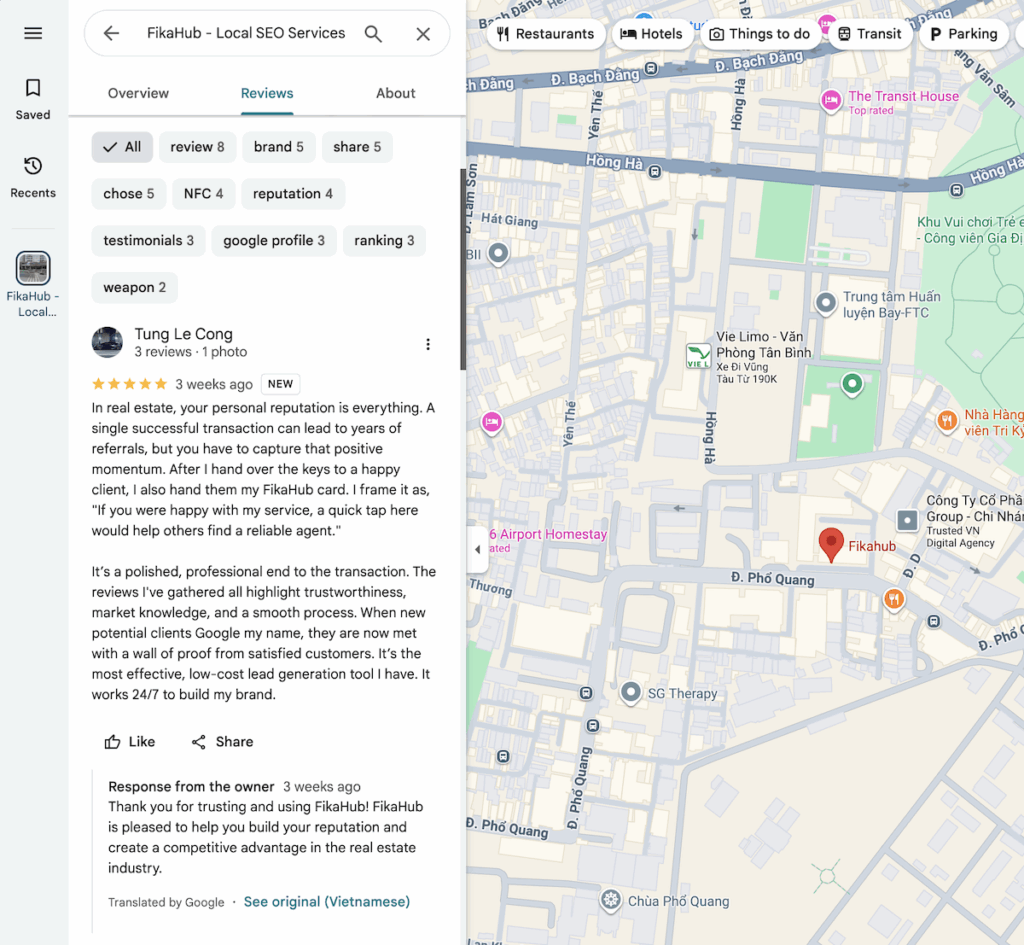Image resolution: width=1024 pixels, height=945 pixels.
Task: Click the SG Therapy map marker
Action: click(631, 692)
